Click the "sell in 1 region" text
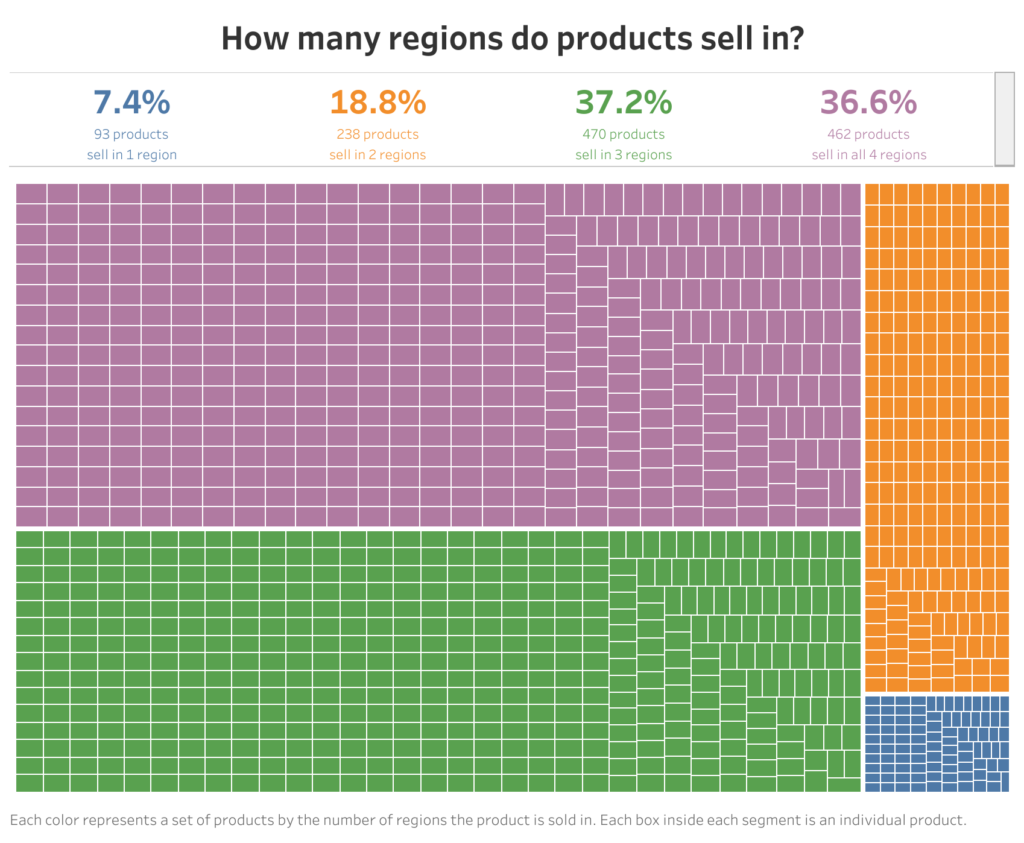1024x843 pixels. (x=131, y=155)
